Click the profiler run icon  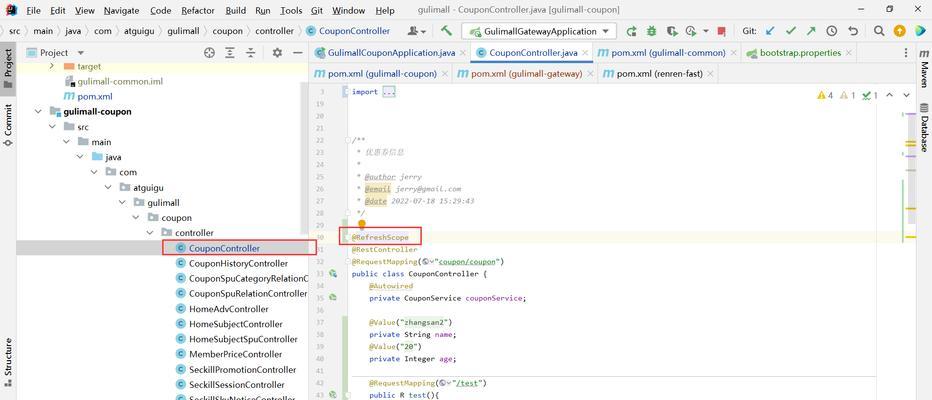tap(690, 31)
